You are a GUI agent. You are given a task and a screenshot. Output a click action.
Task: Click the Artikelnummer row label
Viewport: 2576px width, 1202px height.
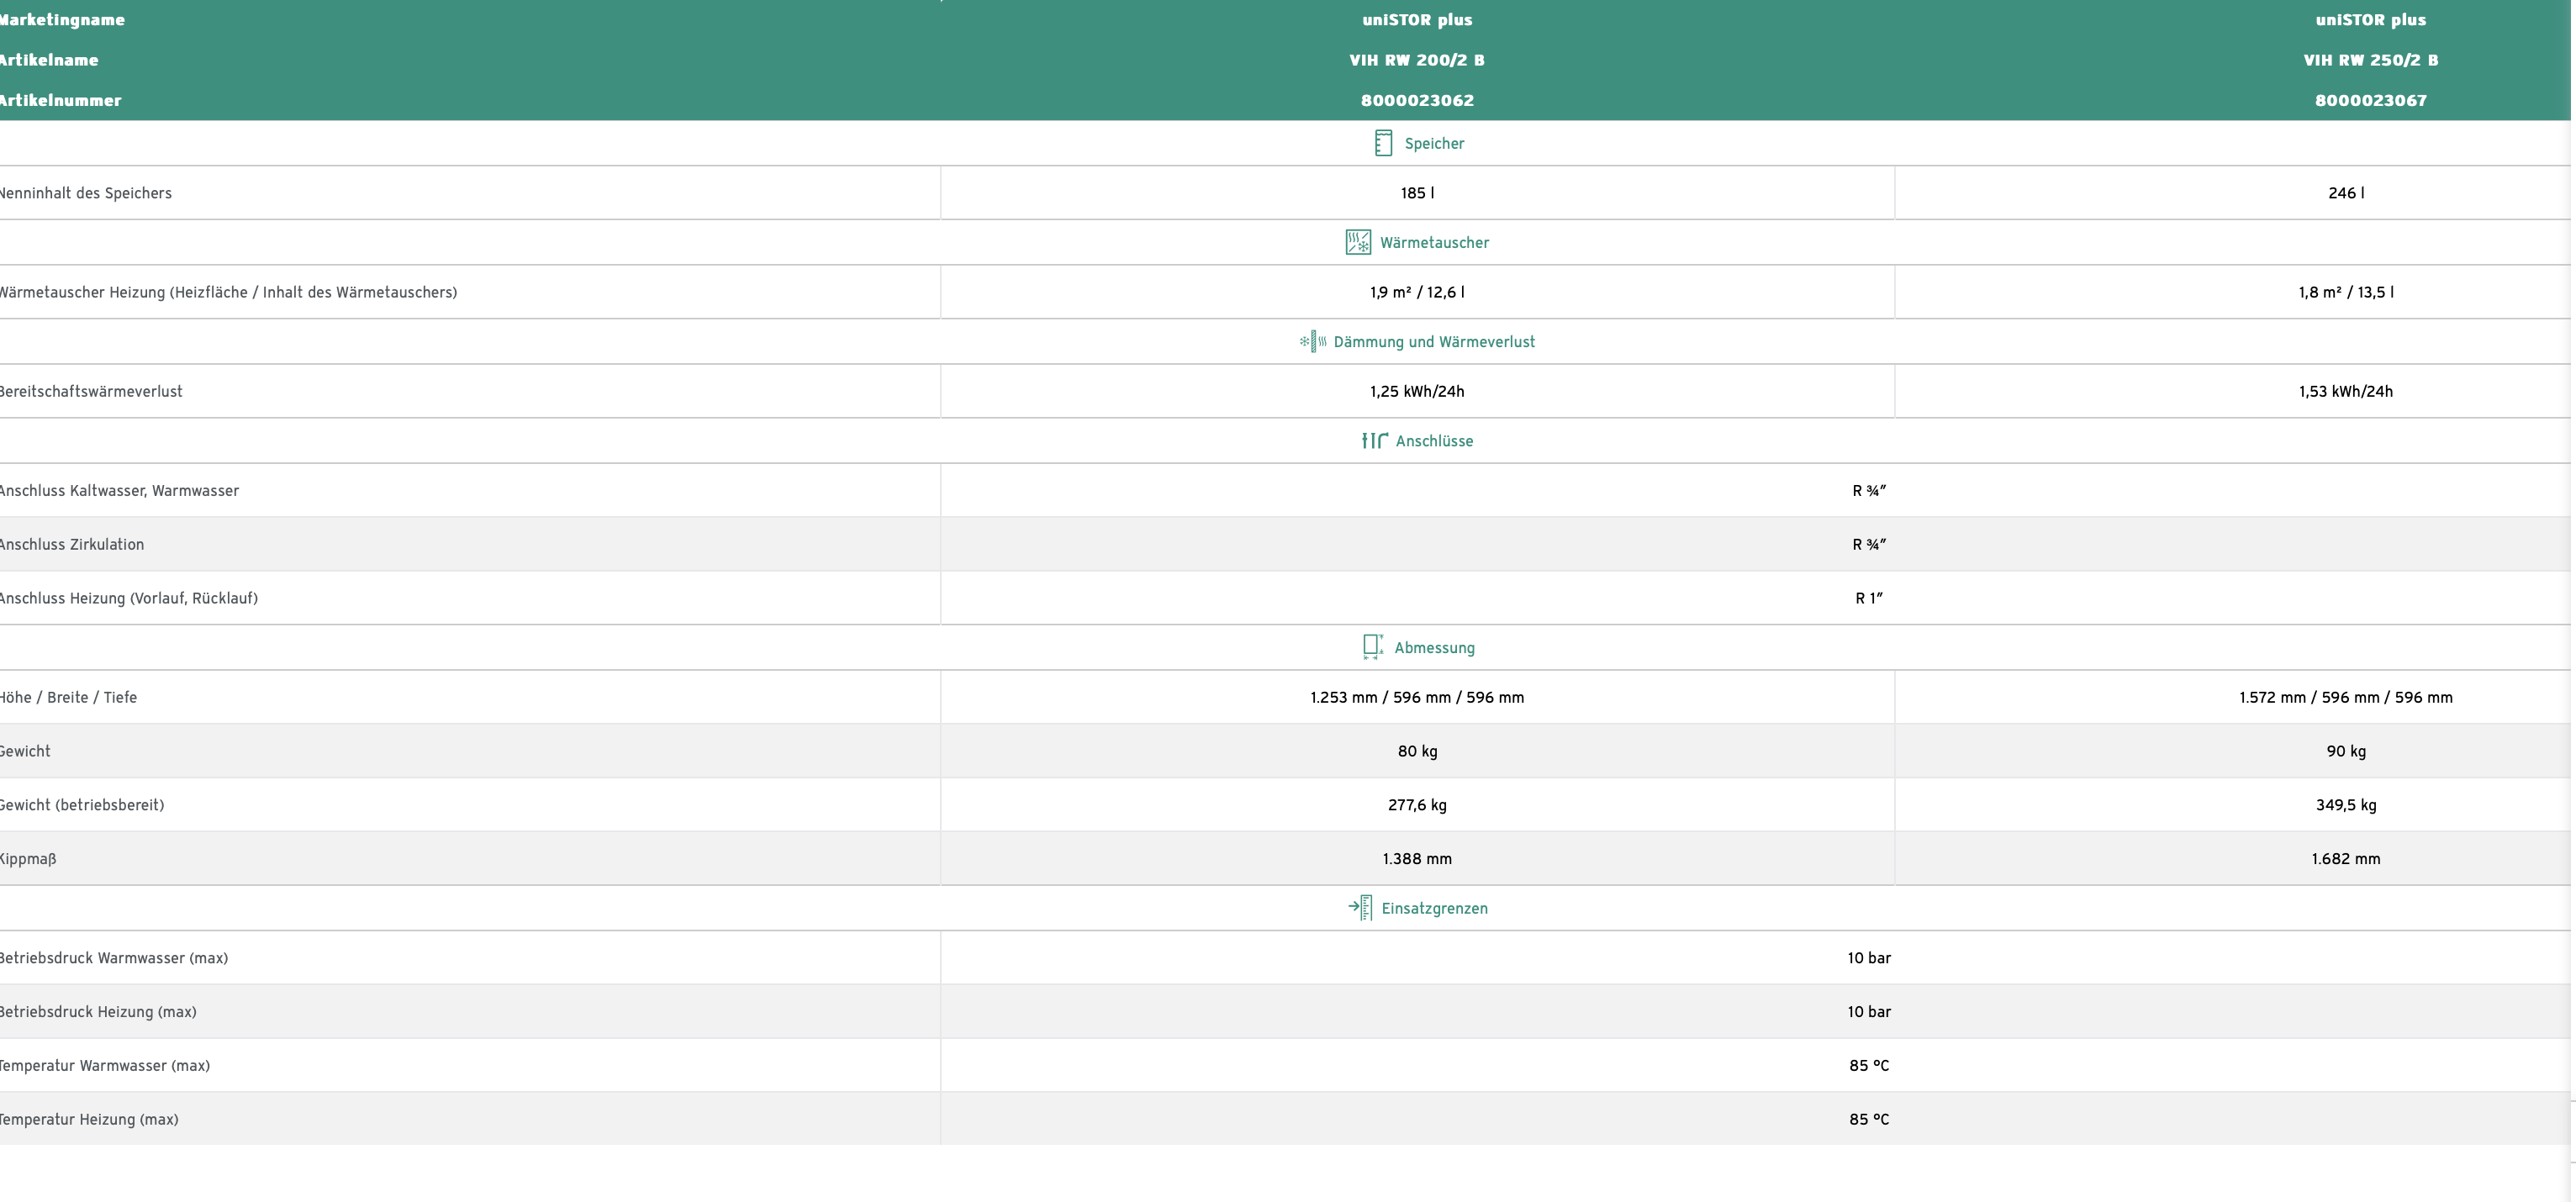tap(60, 100)
